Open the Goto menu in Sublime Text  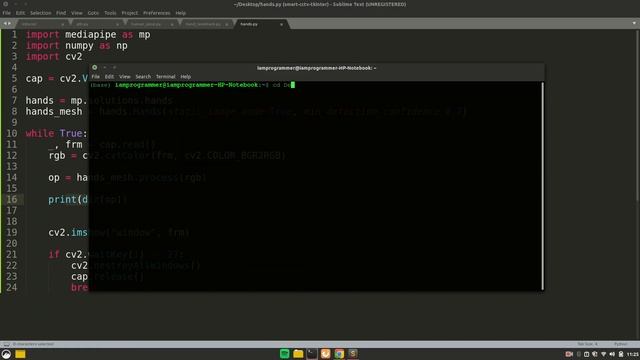[93, 13]
